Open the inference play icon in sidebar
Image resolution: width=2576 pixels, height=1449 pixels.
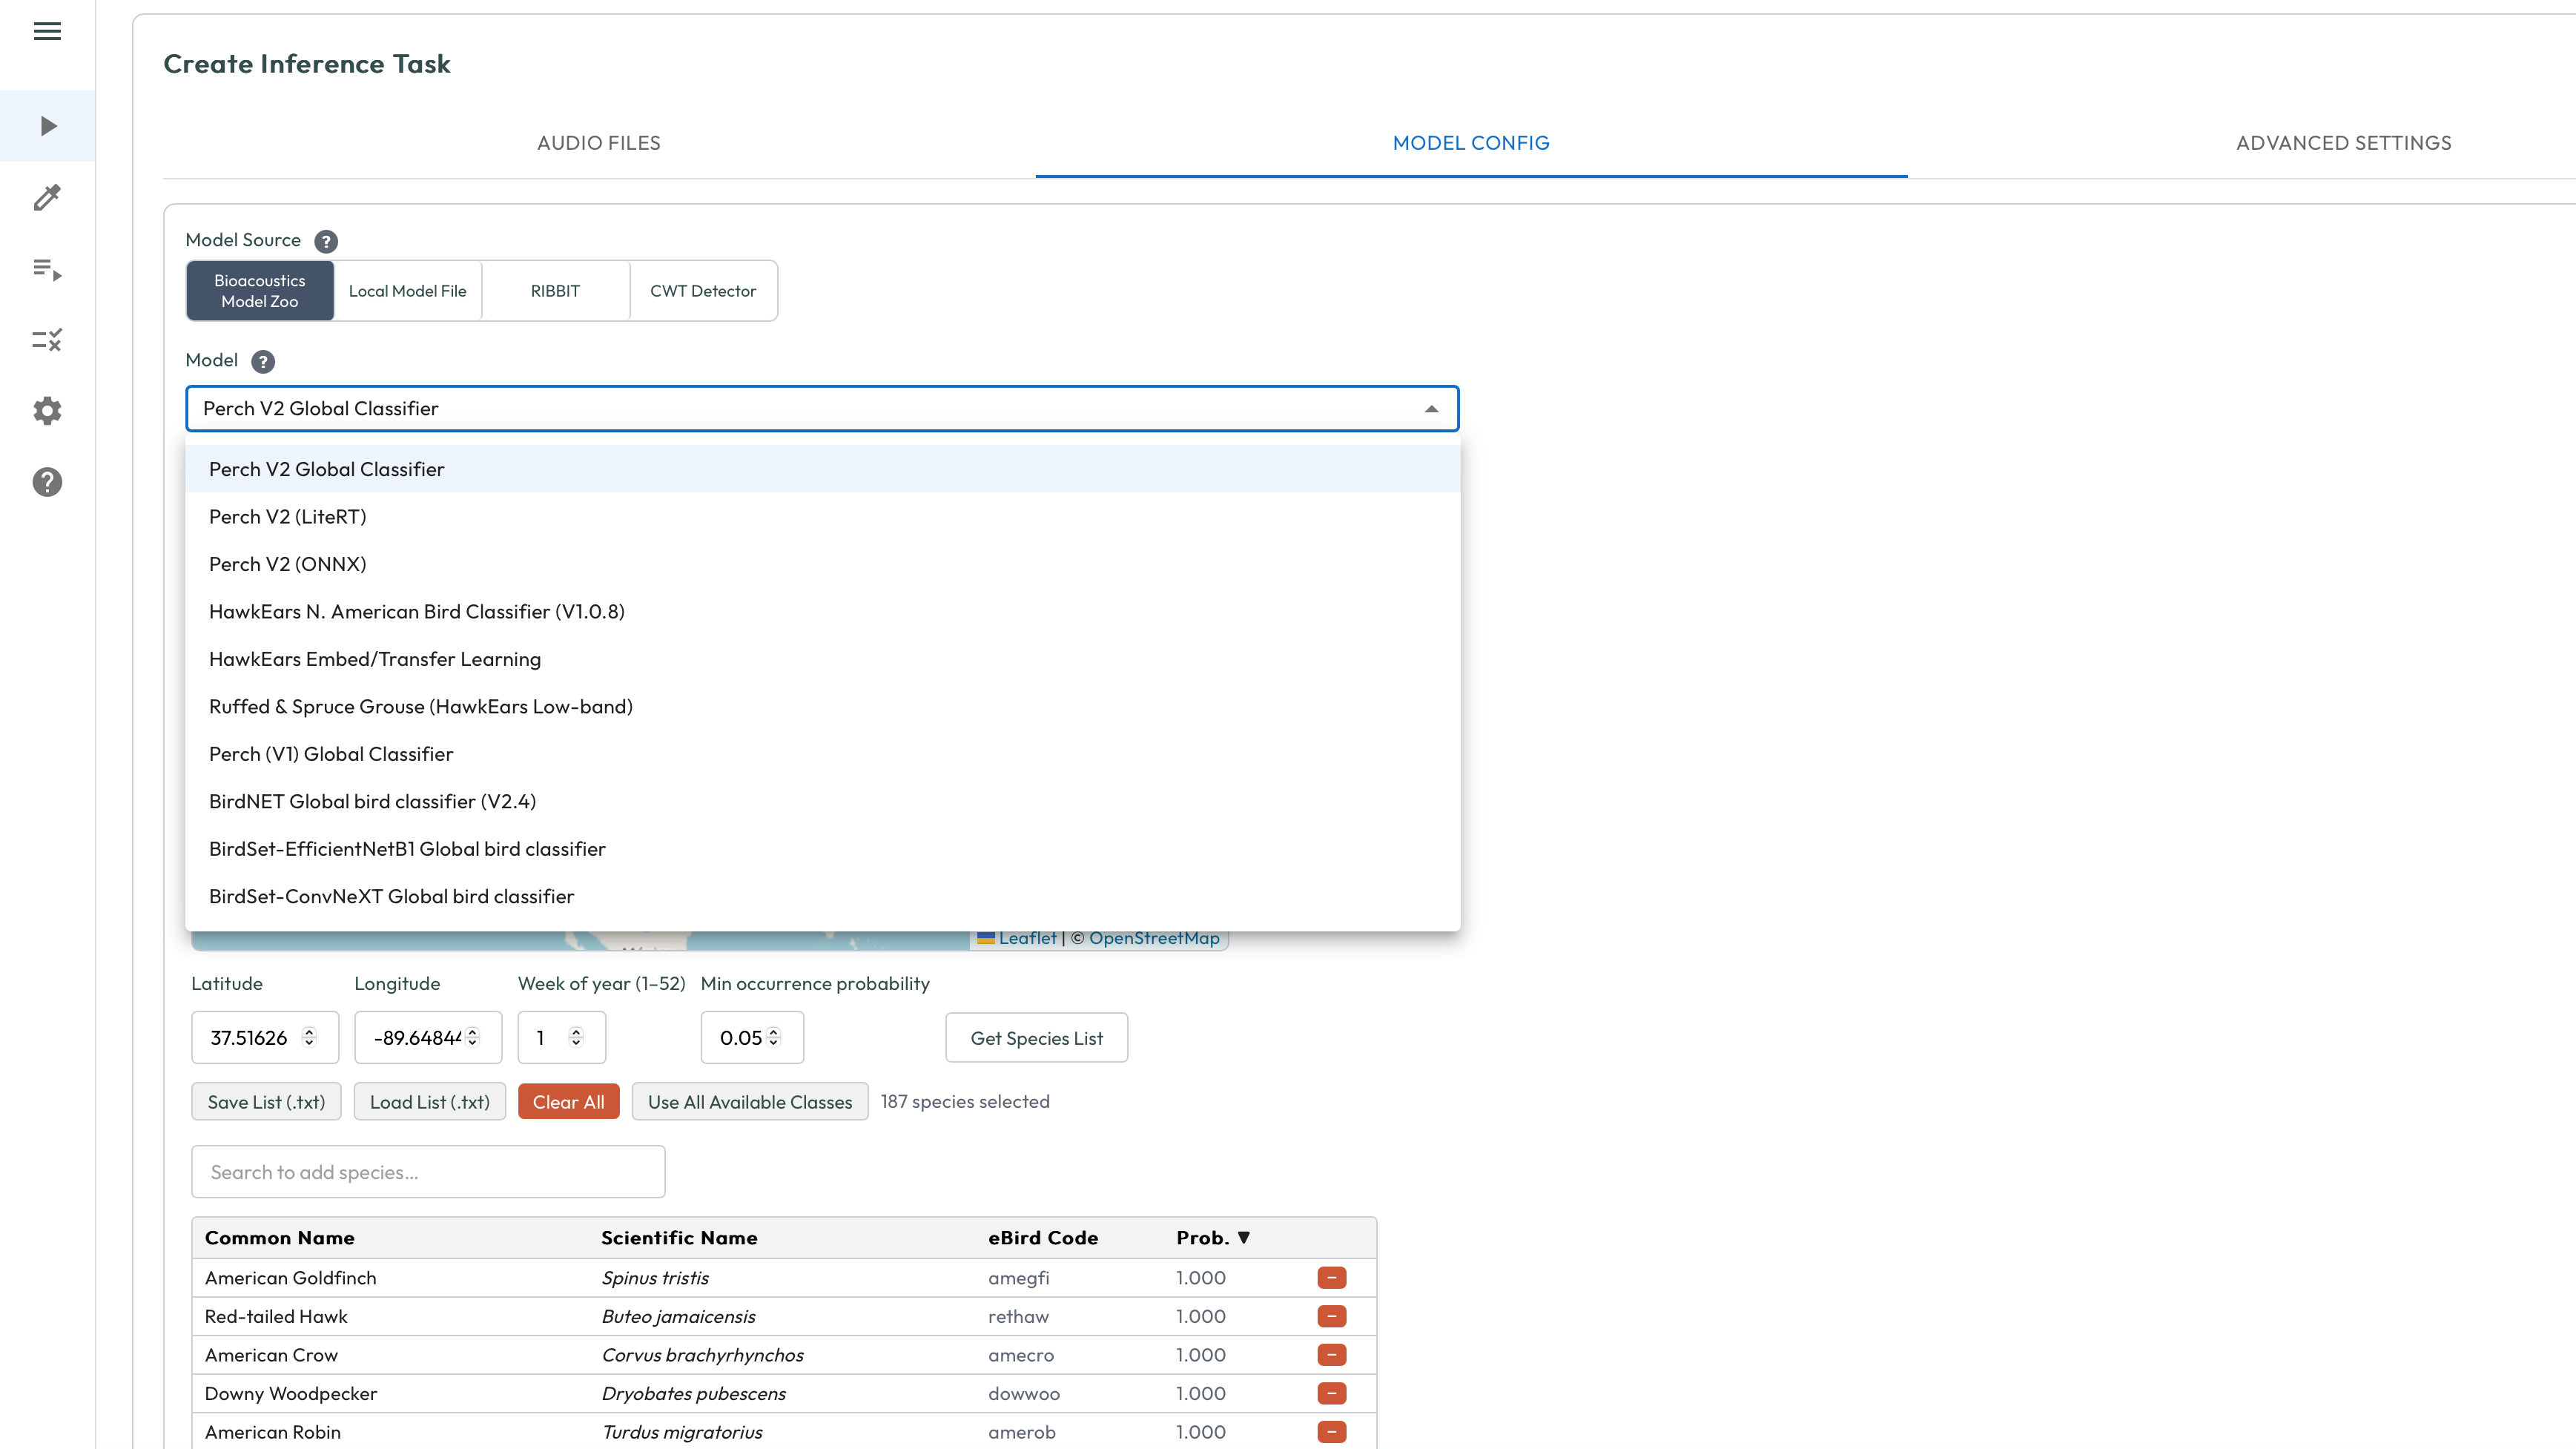coord(47,126)
